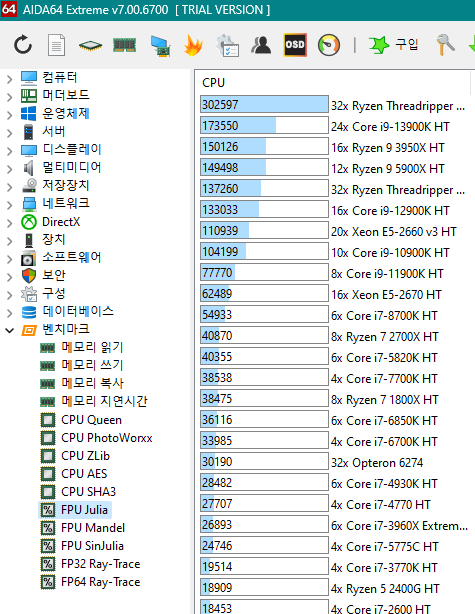Click the 보안 shield icon

pyautogui.click(x=29, y=276)
